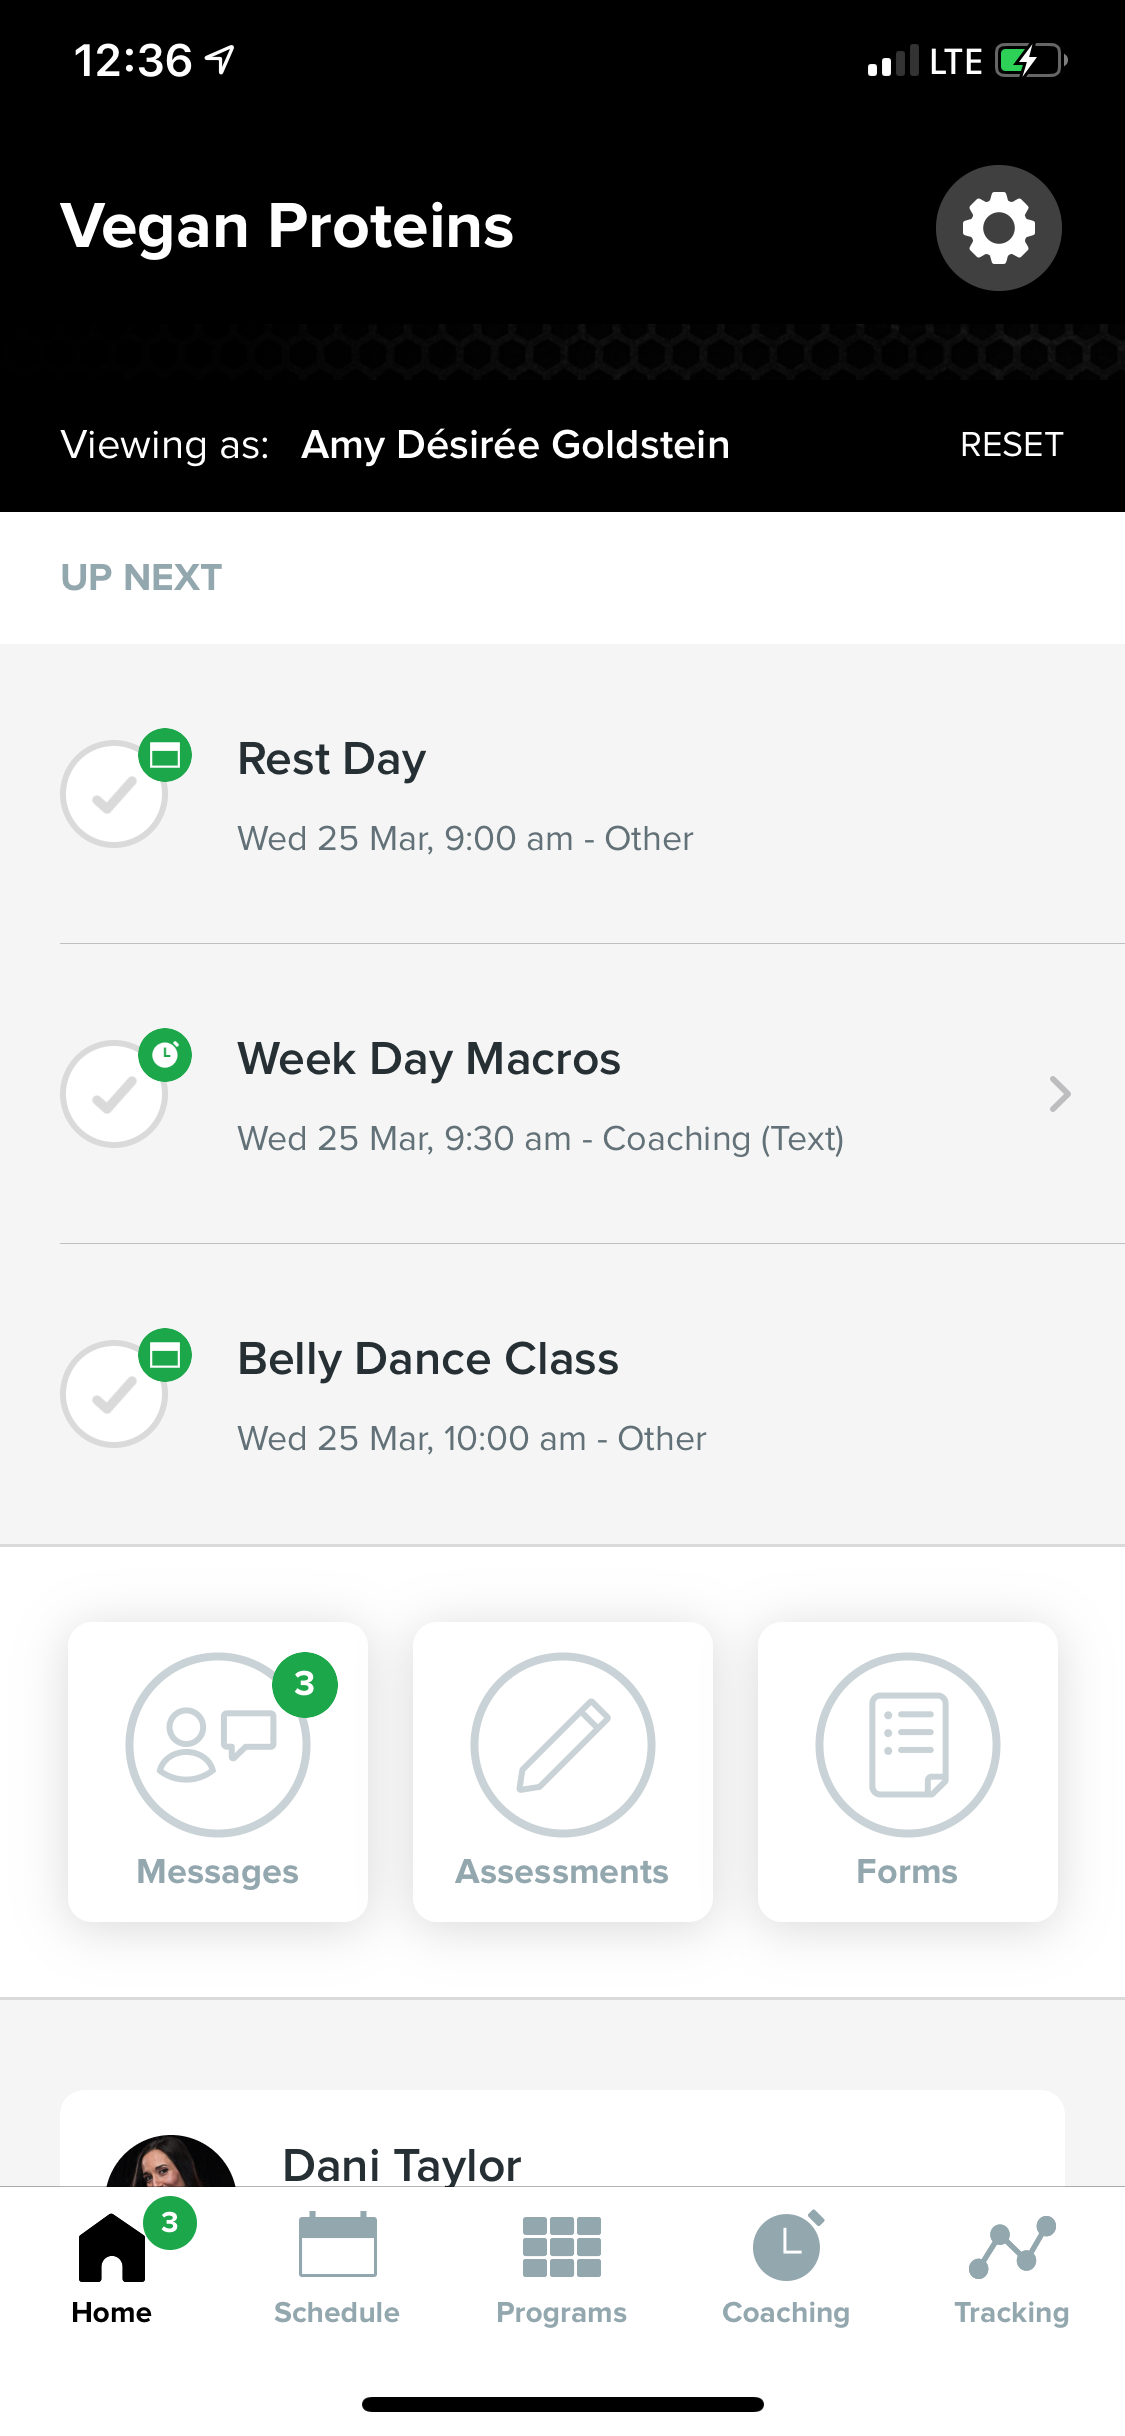Image resolution: width=1125 pixels, height=2436 pixels.
Task: Reset the viewing-as client
Action: (1011, 445)
